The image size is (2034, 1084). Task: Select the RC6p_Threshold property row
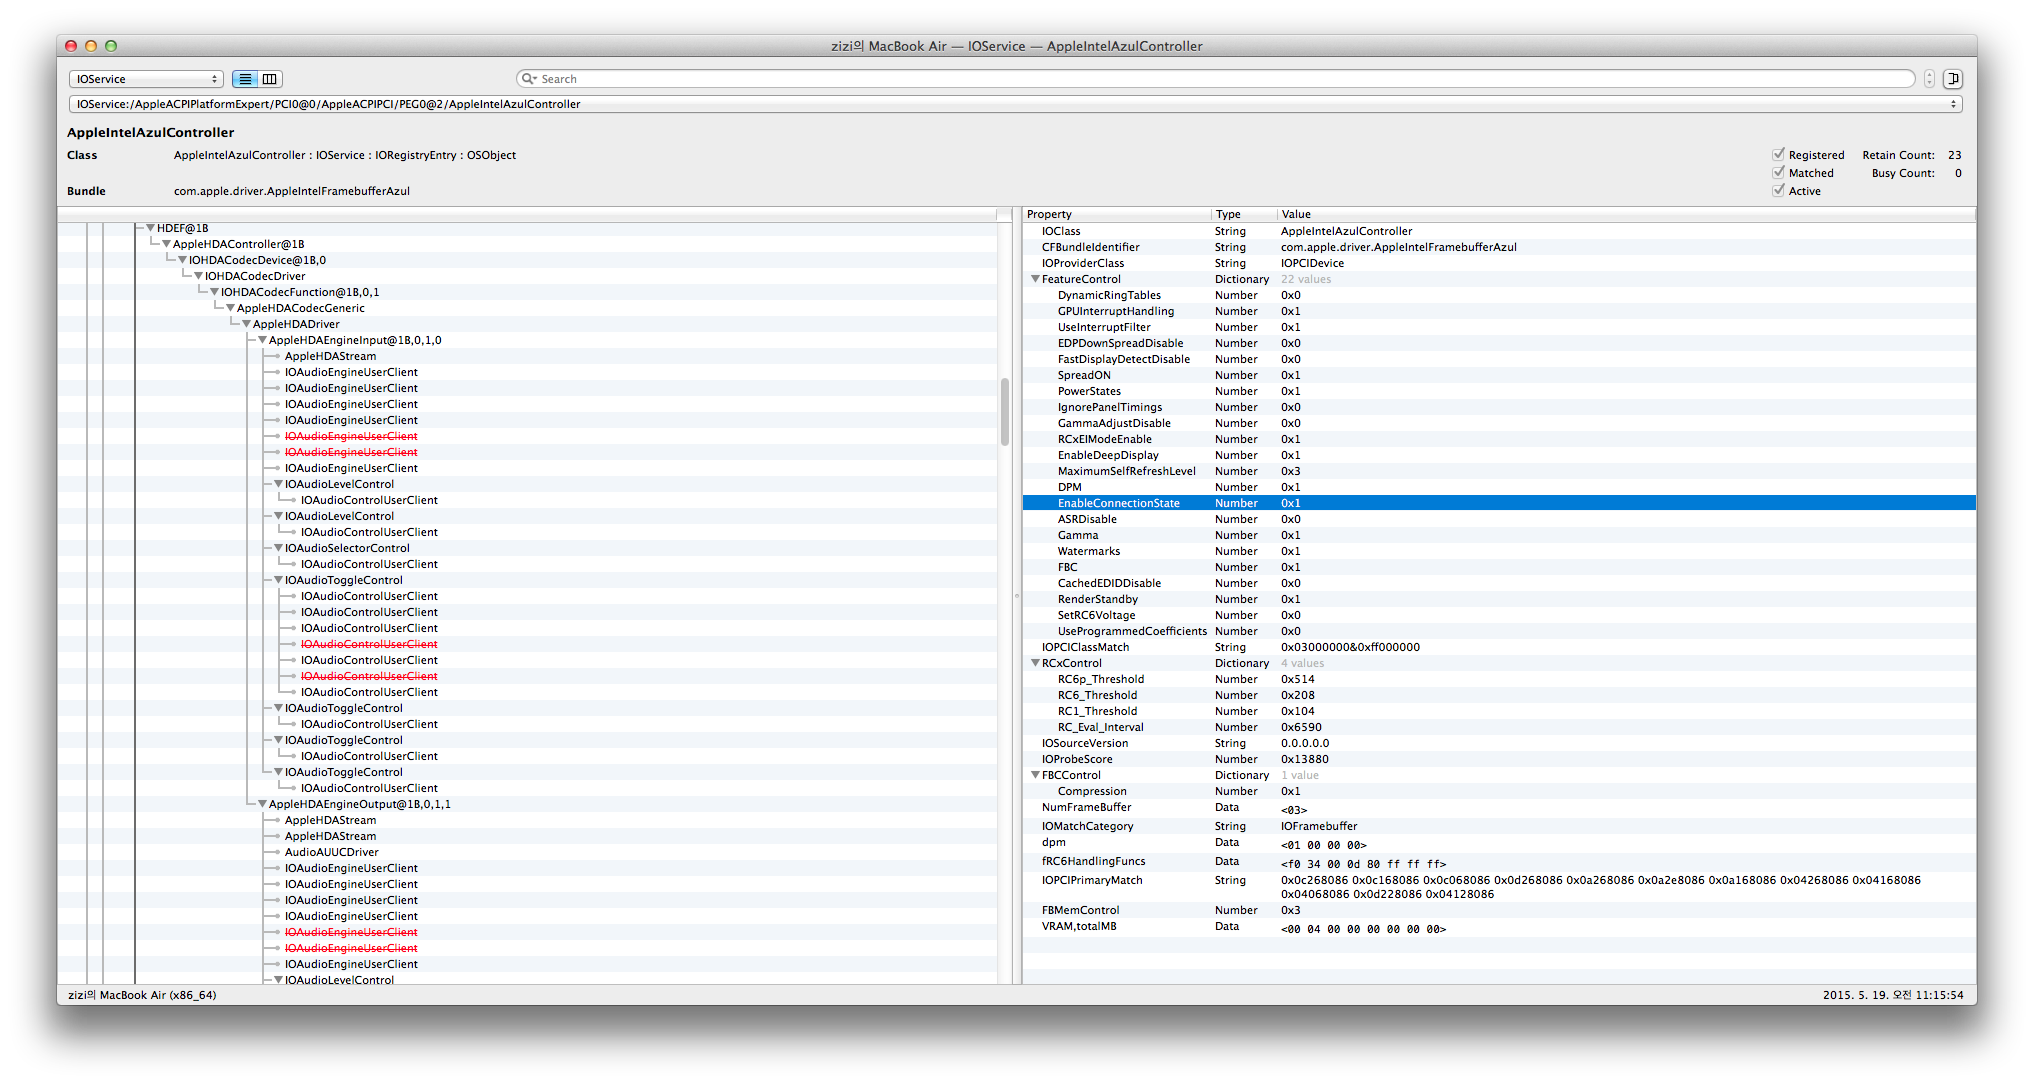coord(1499,679)
